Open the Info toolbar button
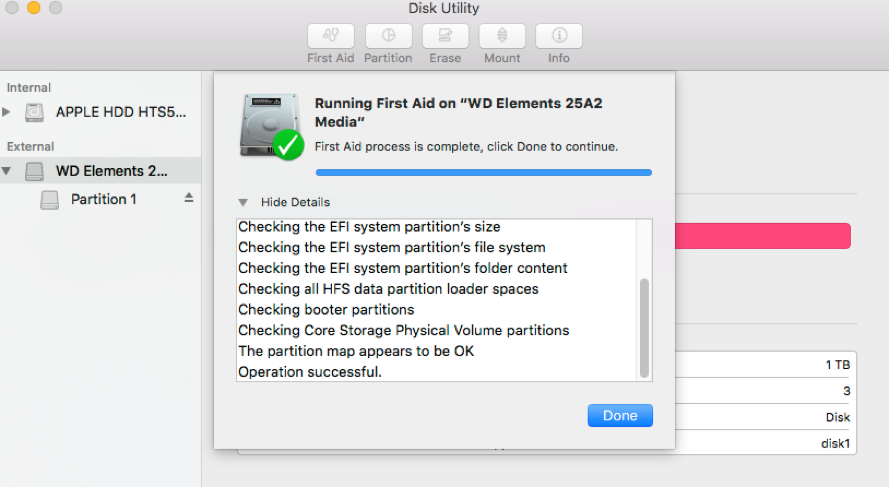 [x=559, y=36]
